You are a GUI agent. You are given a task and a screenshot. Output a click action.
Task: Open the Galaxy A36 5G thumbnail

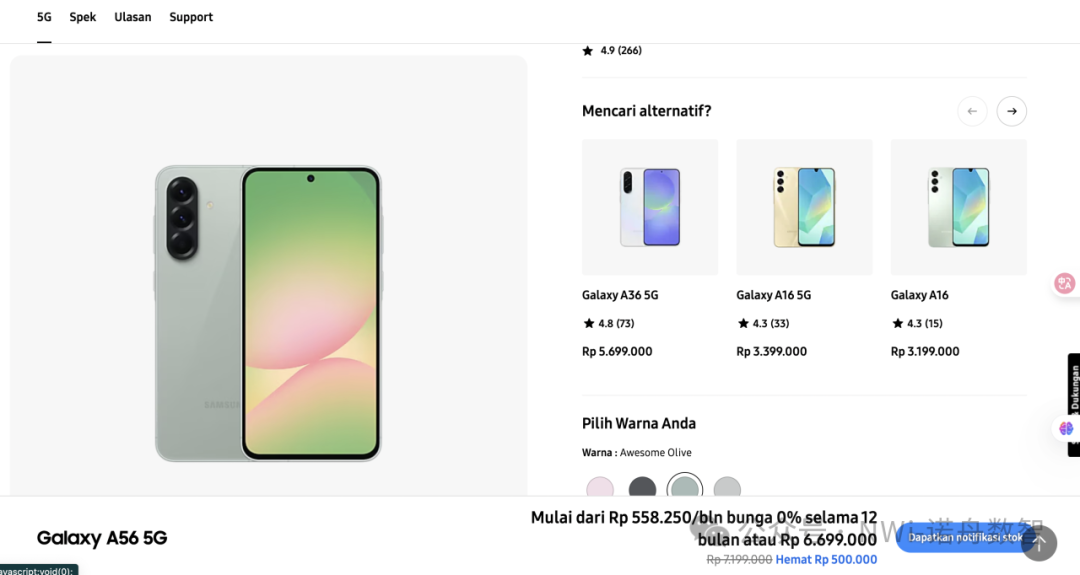click(x=650, y=207)
